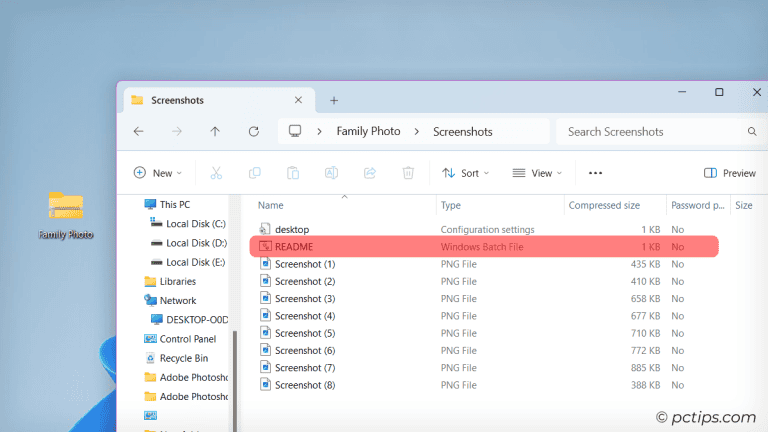This screenshot has width=768, height=432.
Task: Select Recycle Bin in navigation pane
Action: 183,358
